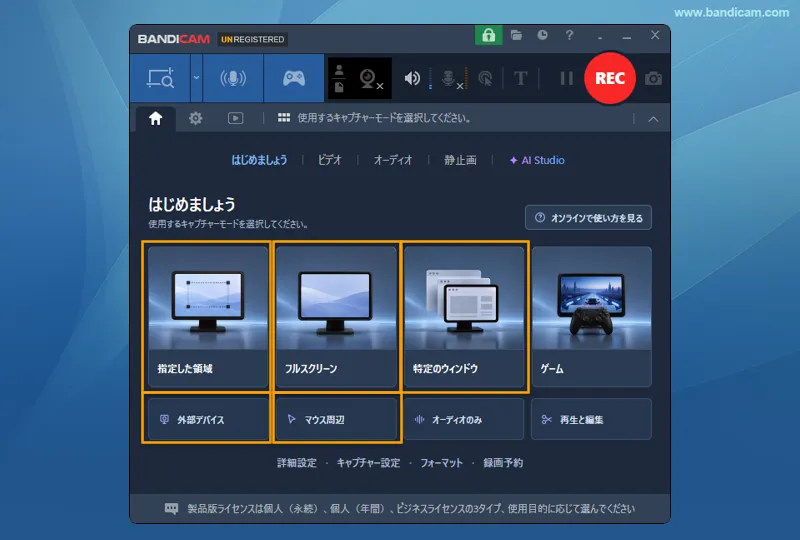Viewport: 800px width, 540px height.
Task: Open the 詳細設定 link
Action: point(296,463)
